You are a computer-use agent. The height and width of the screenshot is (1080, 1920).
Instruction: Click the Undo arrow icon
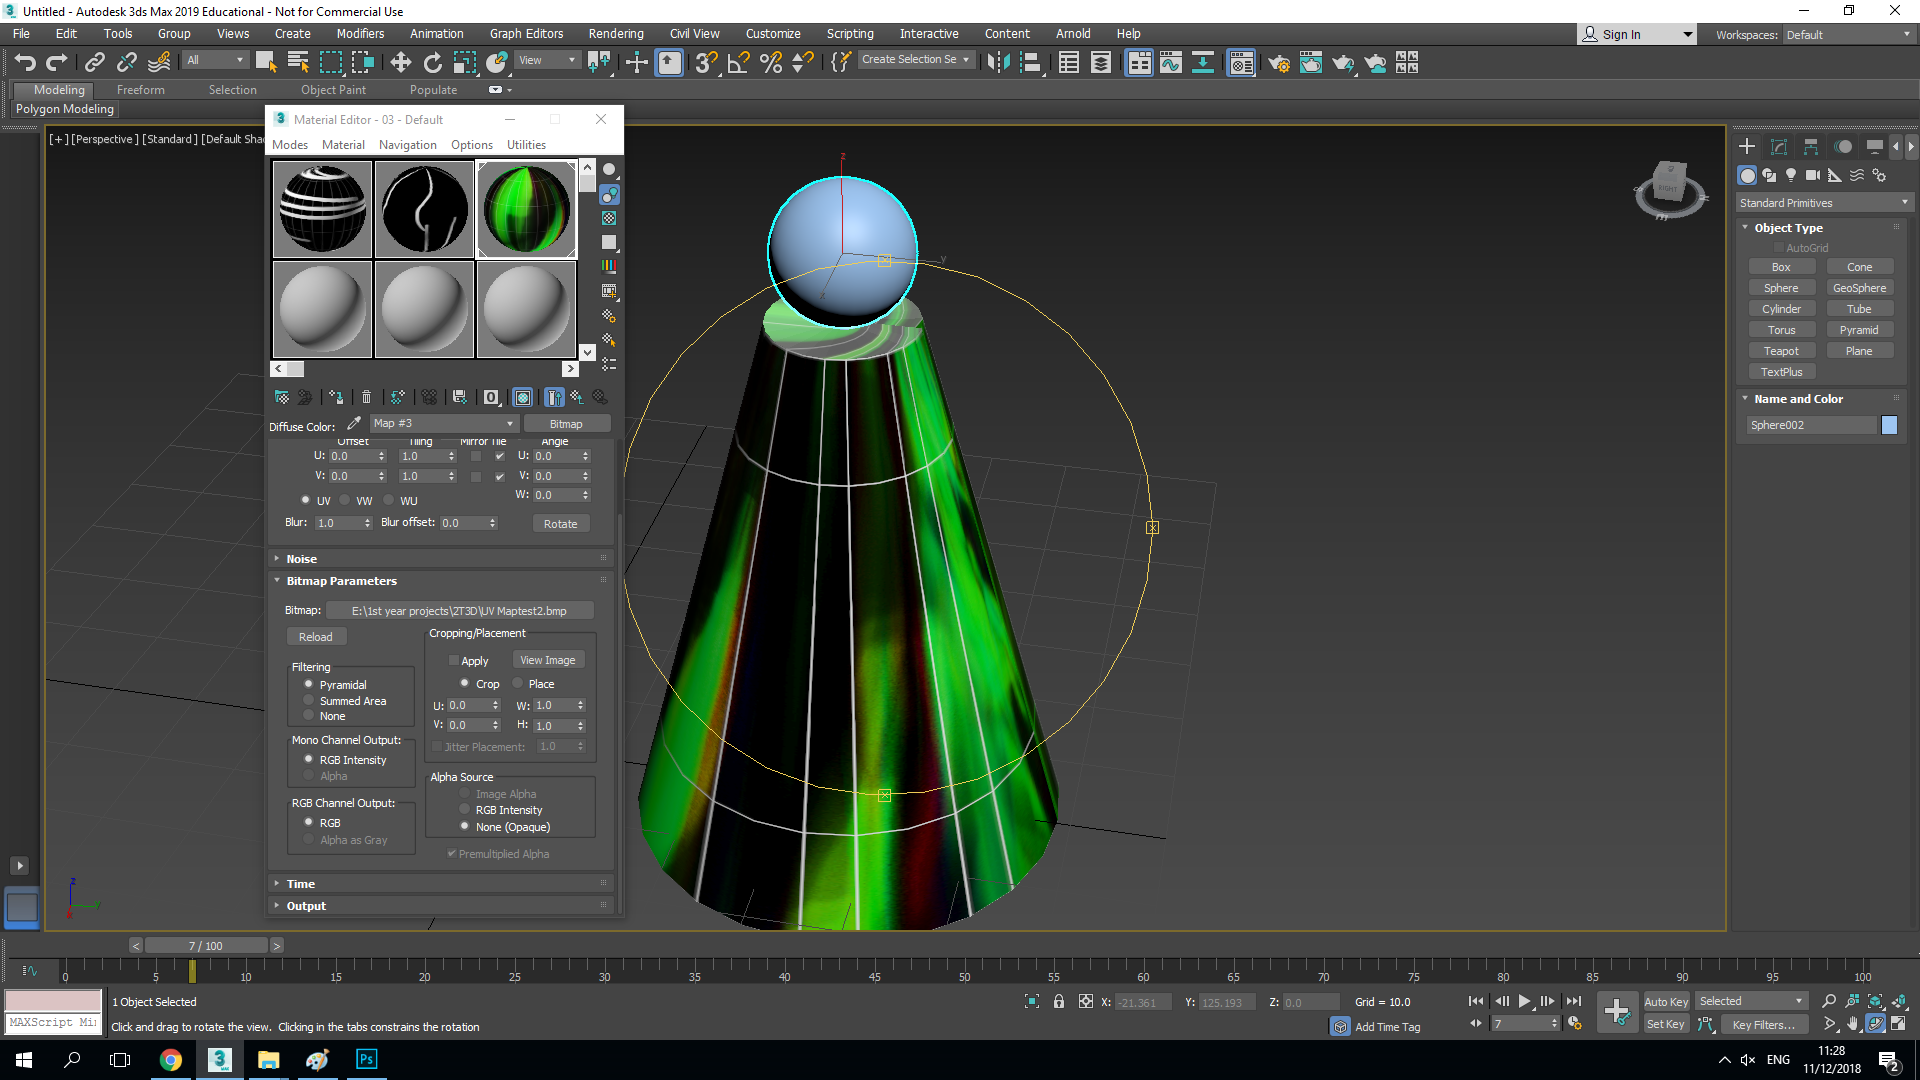[25, 63]
